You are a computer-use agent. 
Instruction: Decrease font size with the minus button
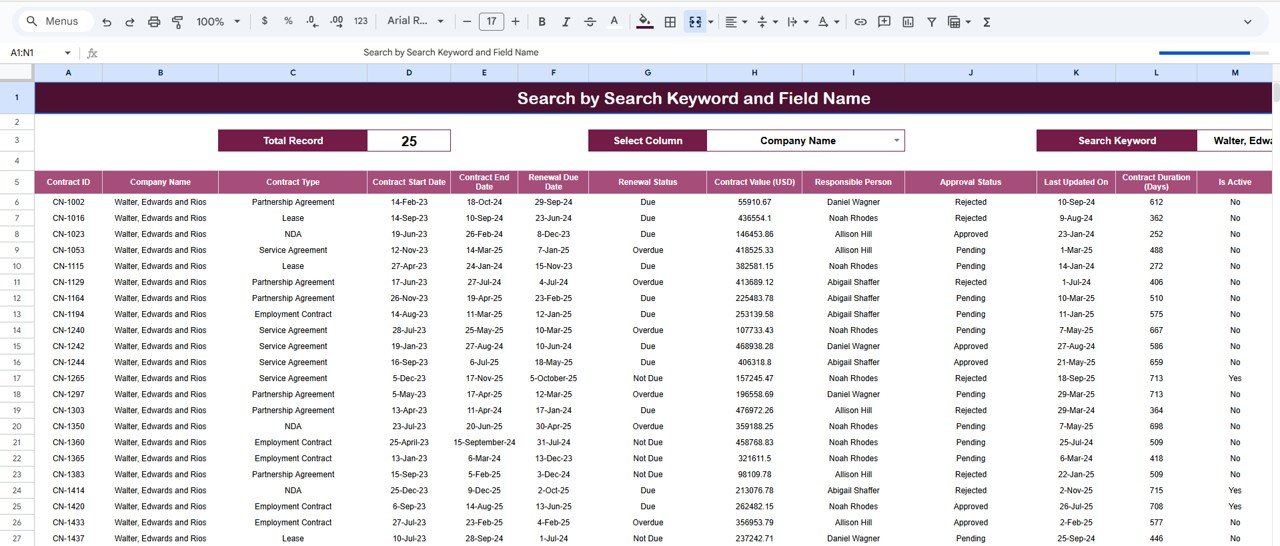tap(467, 21)
